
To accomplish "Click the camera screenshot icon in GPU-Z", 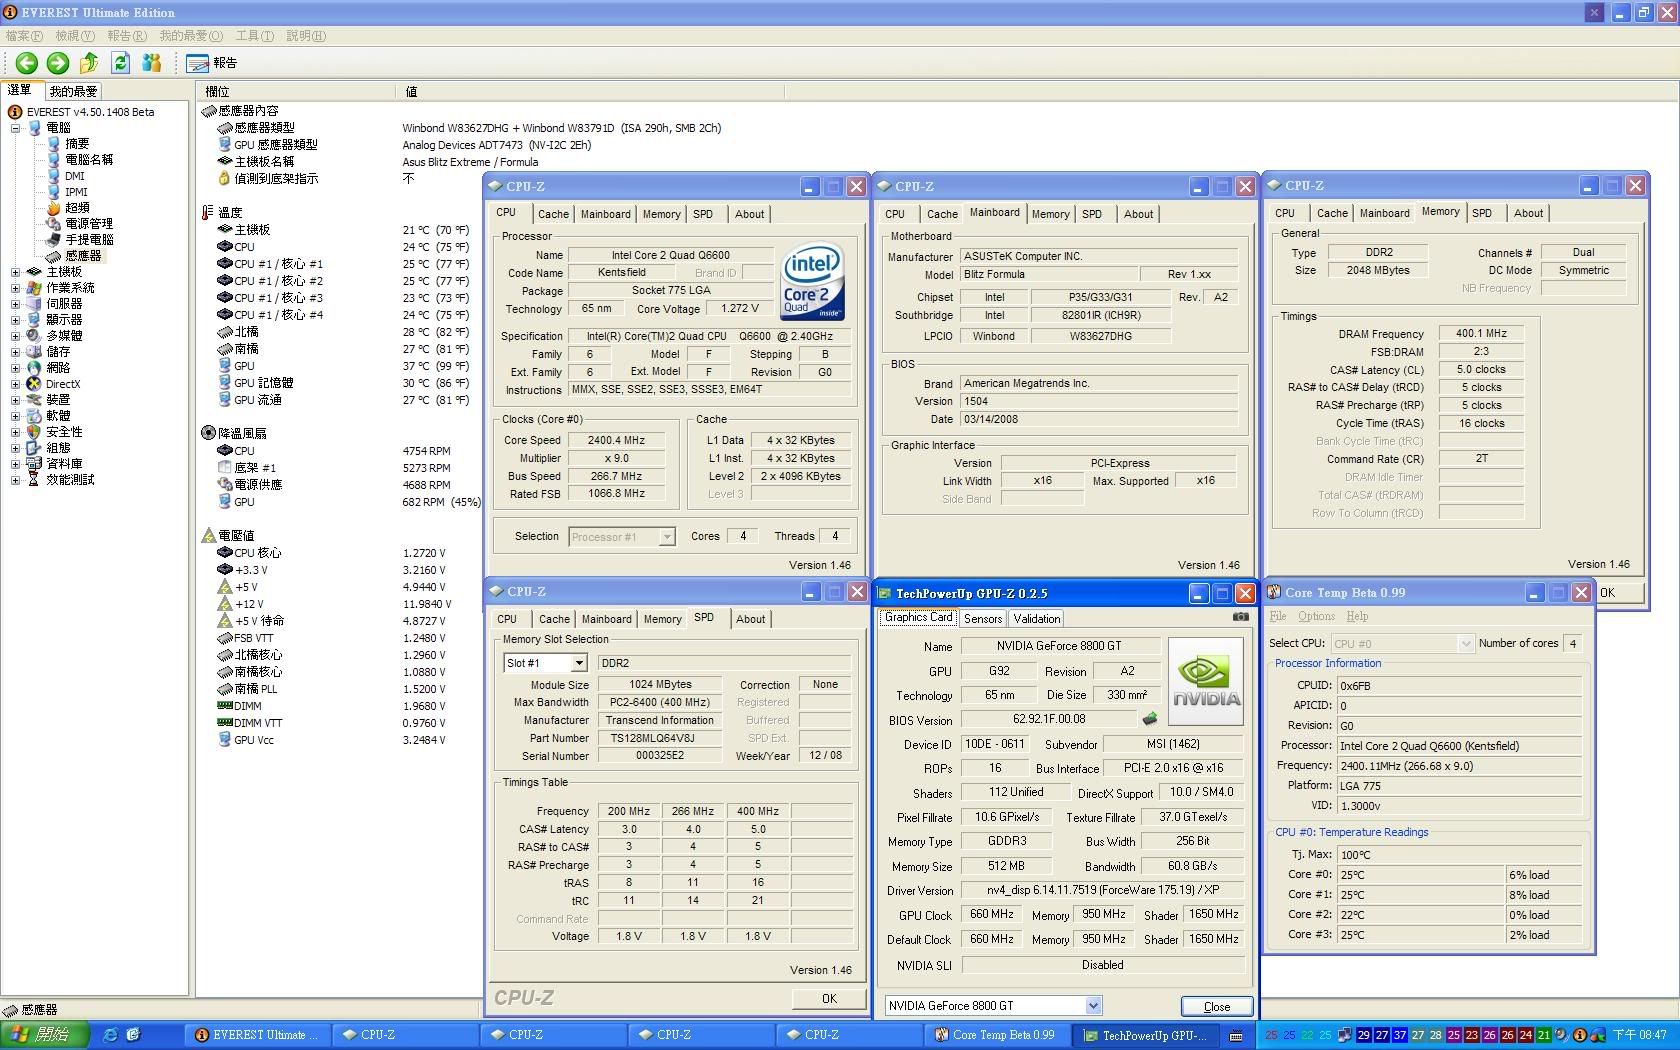I will click(1240, 617).
